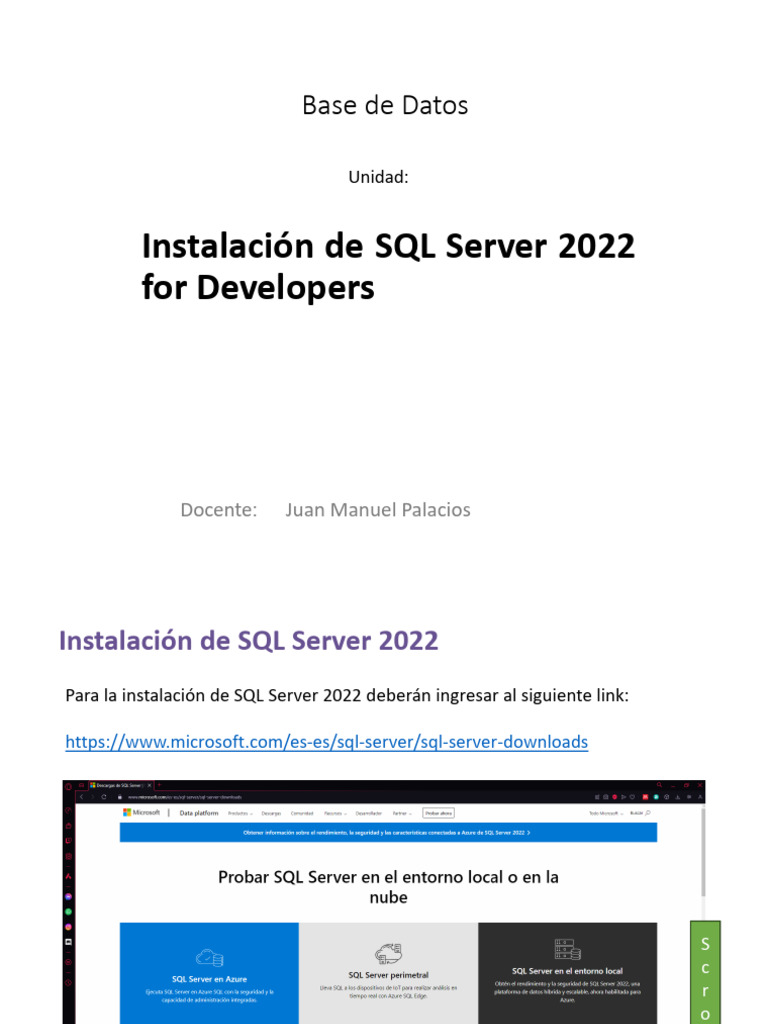Open a new tab with plus icon
Image resolution: width=768 pixels, height=1024 pixels.
pyautogui.click(x=159, y=785)
